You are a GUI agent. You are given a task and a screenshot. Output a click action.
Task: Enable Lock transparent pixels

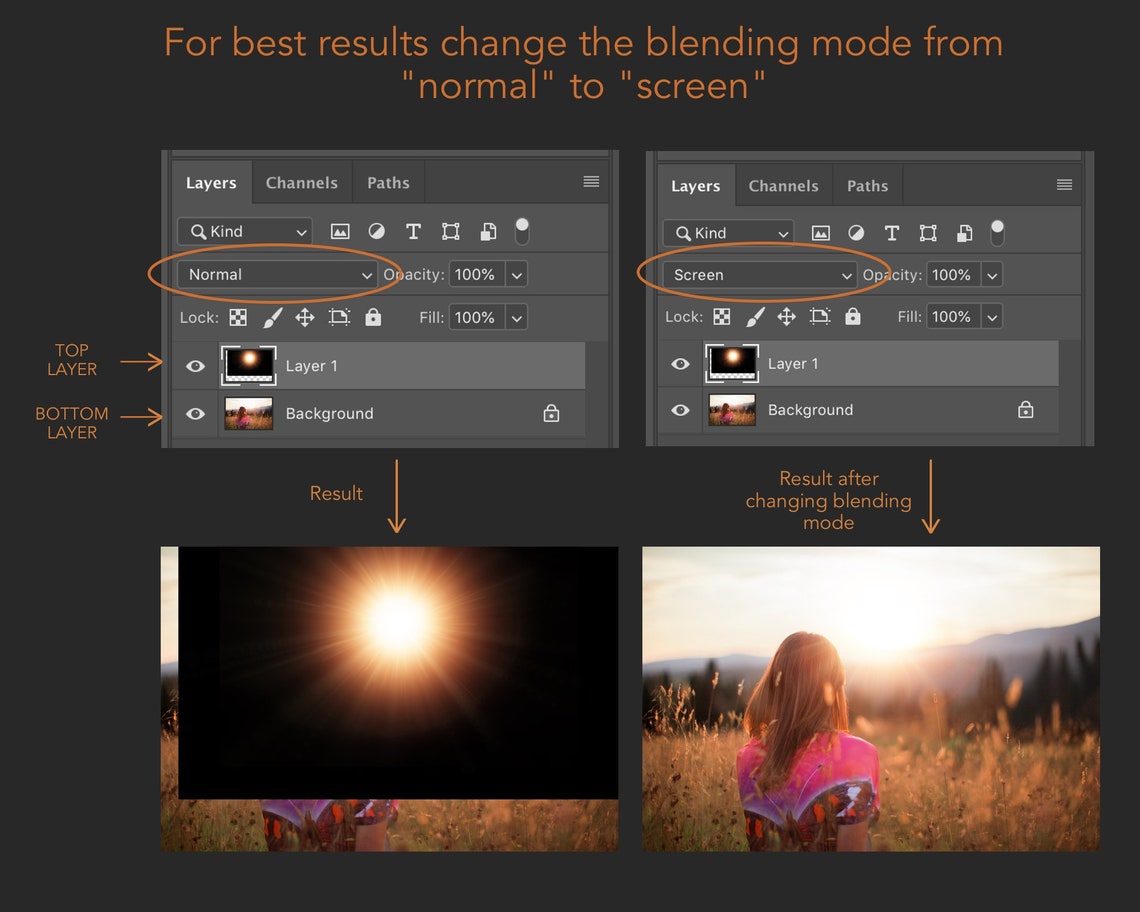(238, 317)
